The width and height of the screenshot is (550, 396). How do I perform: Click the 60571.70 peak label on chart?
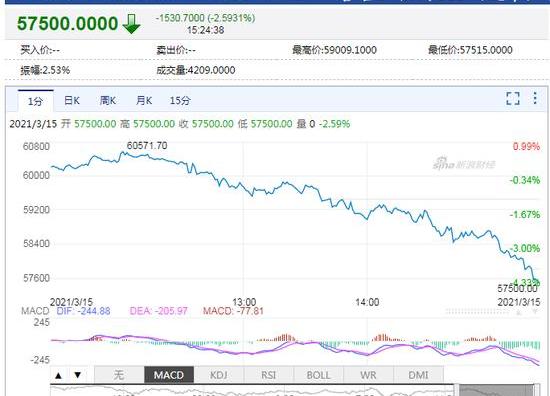(147, 146)
